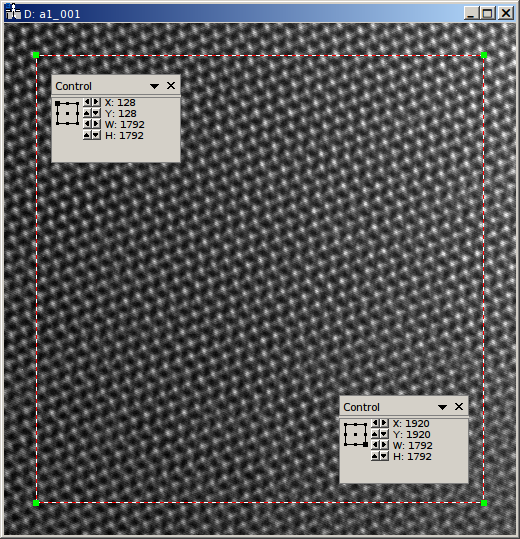
Task: Click the upper panel's 'Control' title label
Action: coord(73,86)
